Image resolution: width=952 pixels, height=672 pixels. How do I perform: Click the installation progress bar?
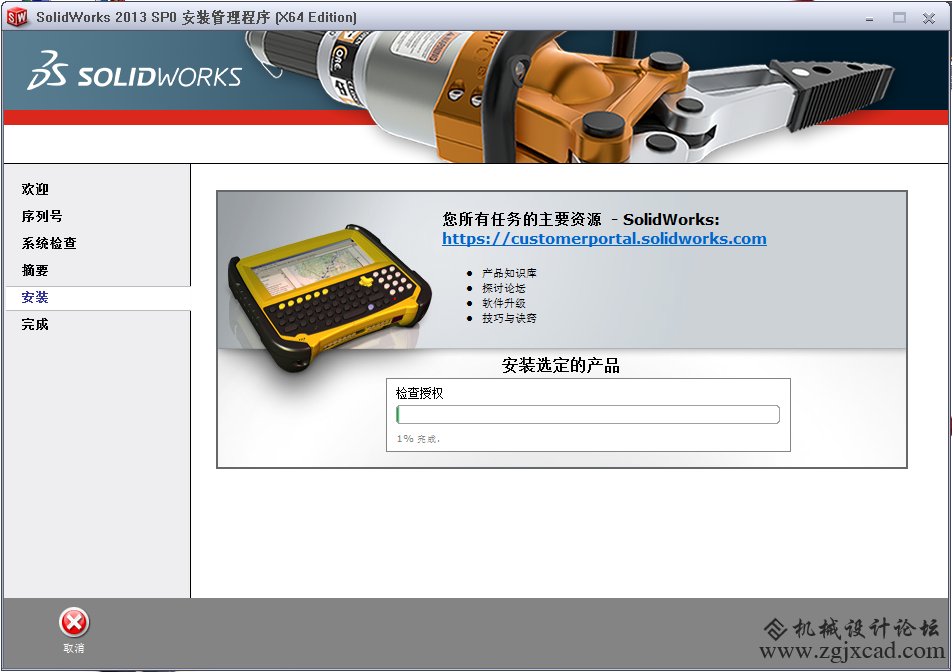(588, 415)
